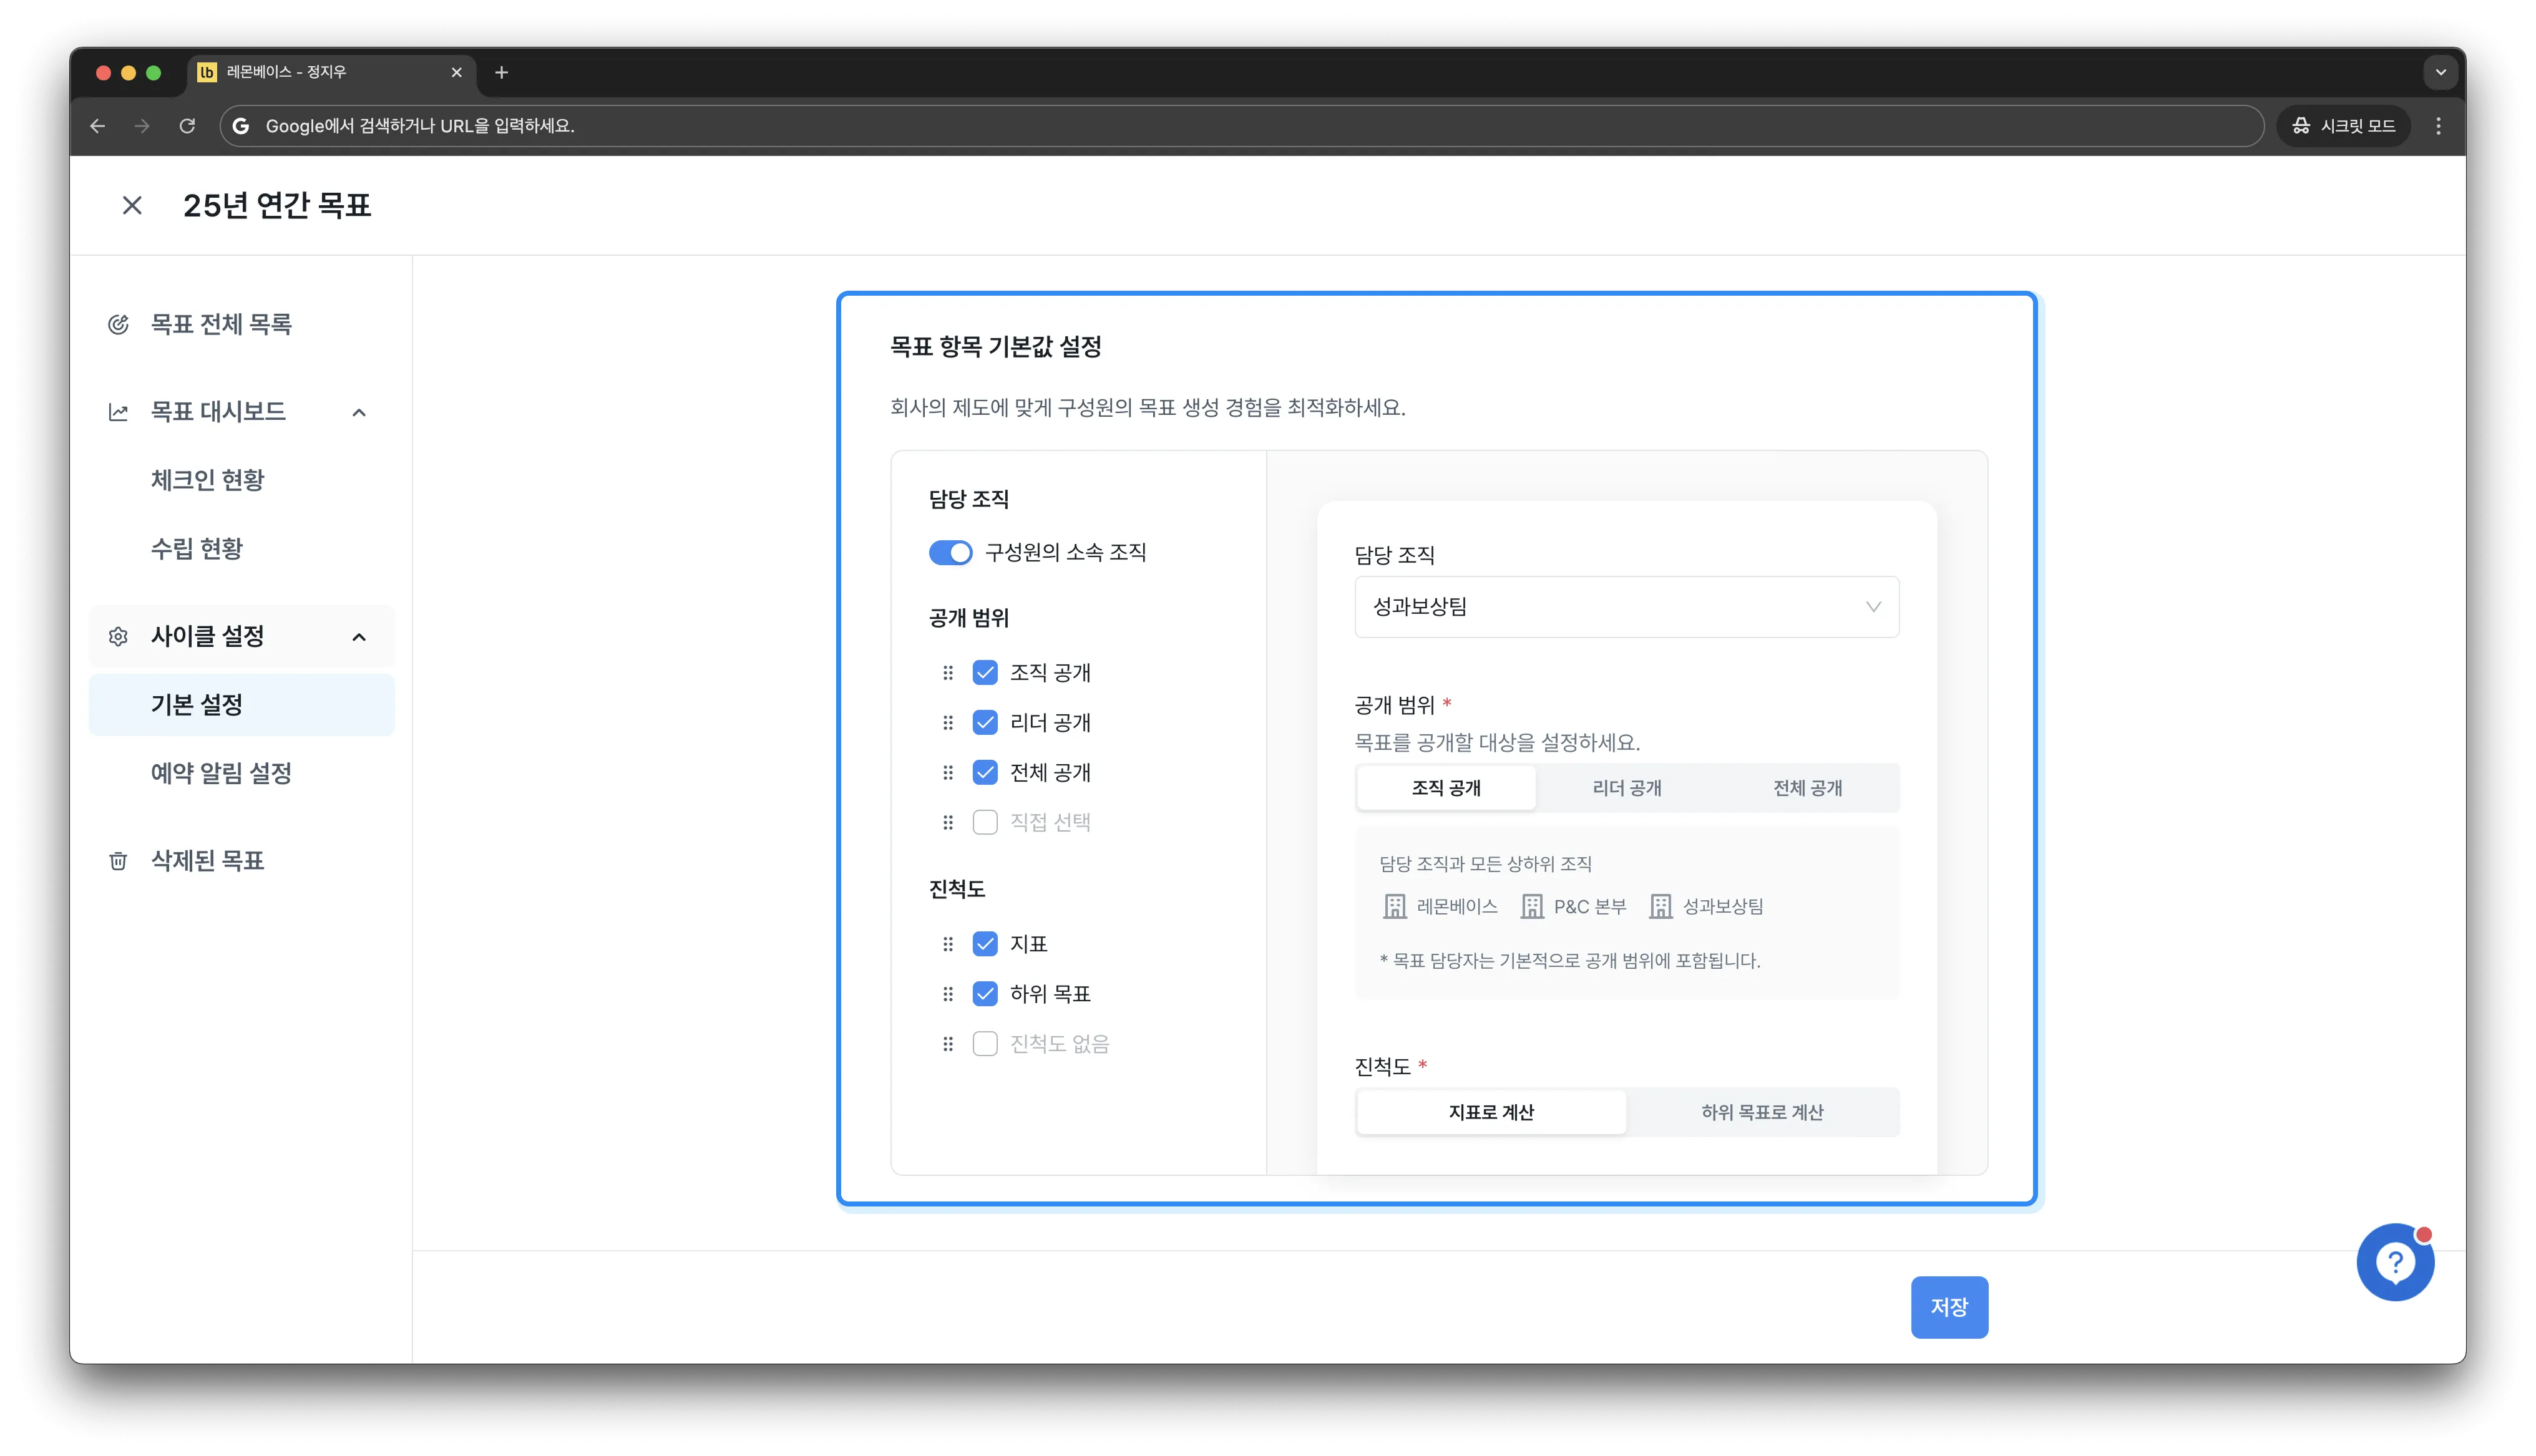Select the 조직 공개 segment tab
Viewport: 2536px width, 1456px height.
click(x=1446, y=788)
